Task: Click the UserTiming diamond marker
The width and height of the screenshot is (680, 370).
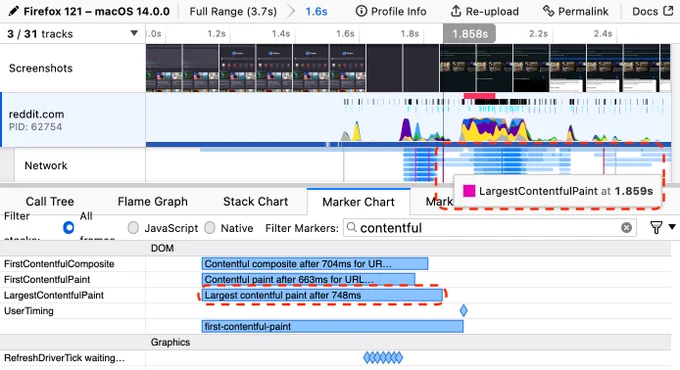Action: pos(464,311)
